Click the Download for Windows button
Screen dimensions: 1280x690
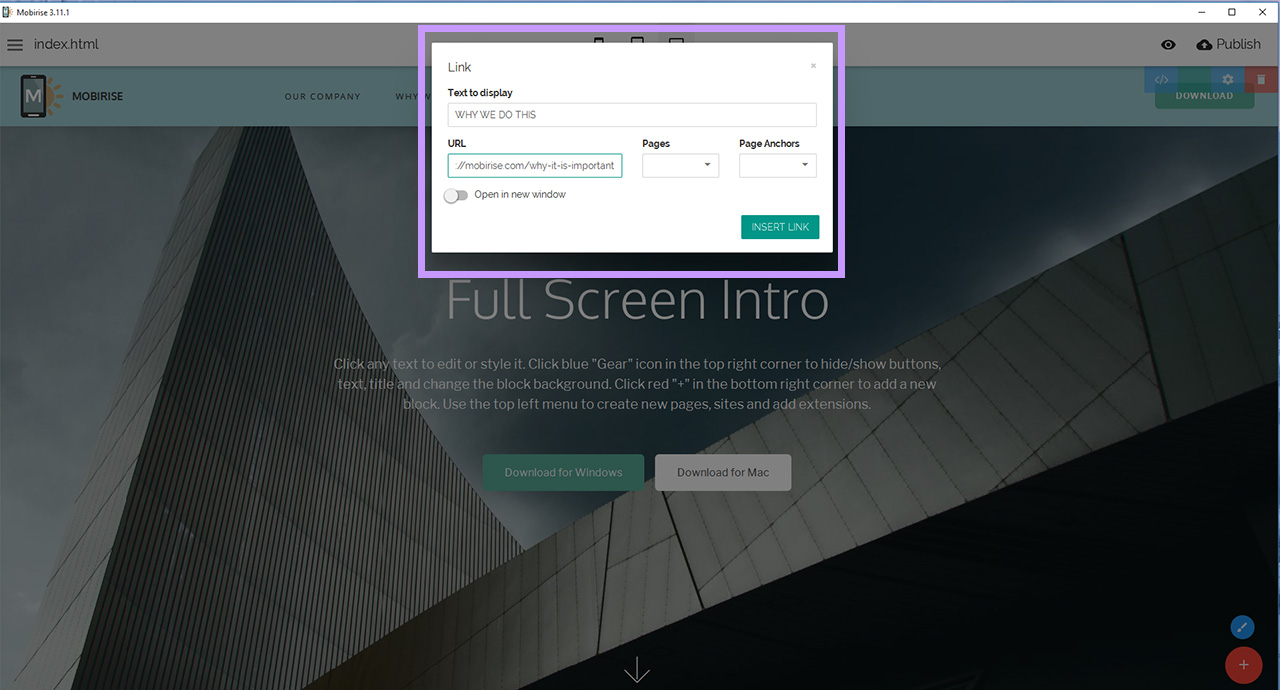(563, 472)
